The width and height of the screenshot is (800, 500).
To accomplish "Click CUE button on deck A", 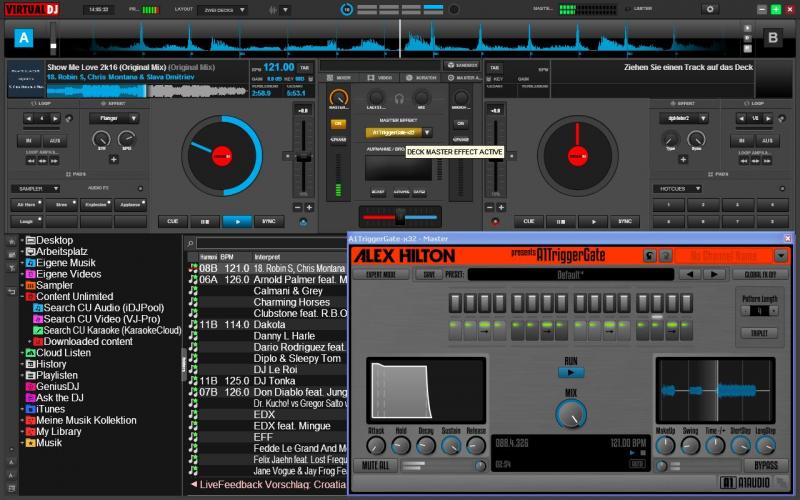I will (x=172, y=221).
